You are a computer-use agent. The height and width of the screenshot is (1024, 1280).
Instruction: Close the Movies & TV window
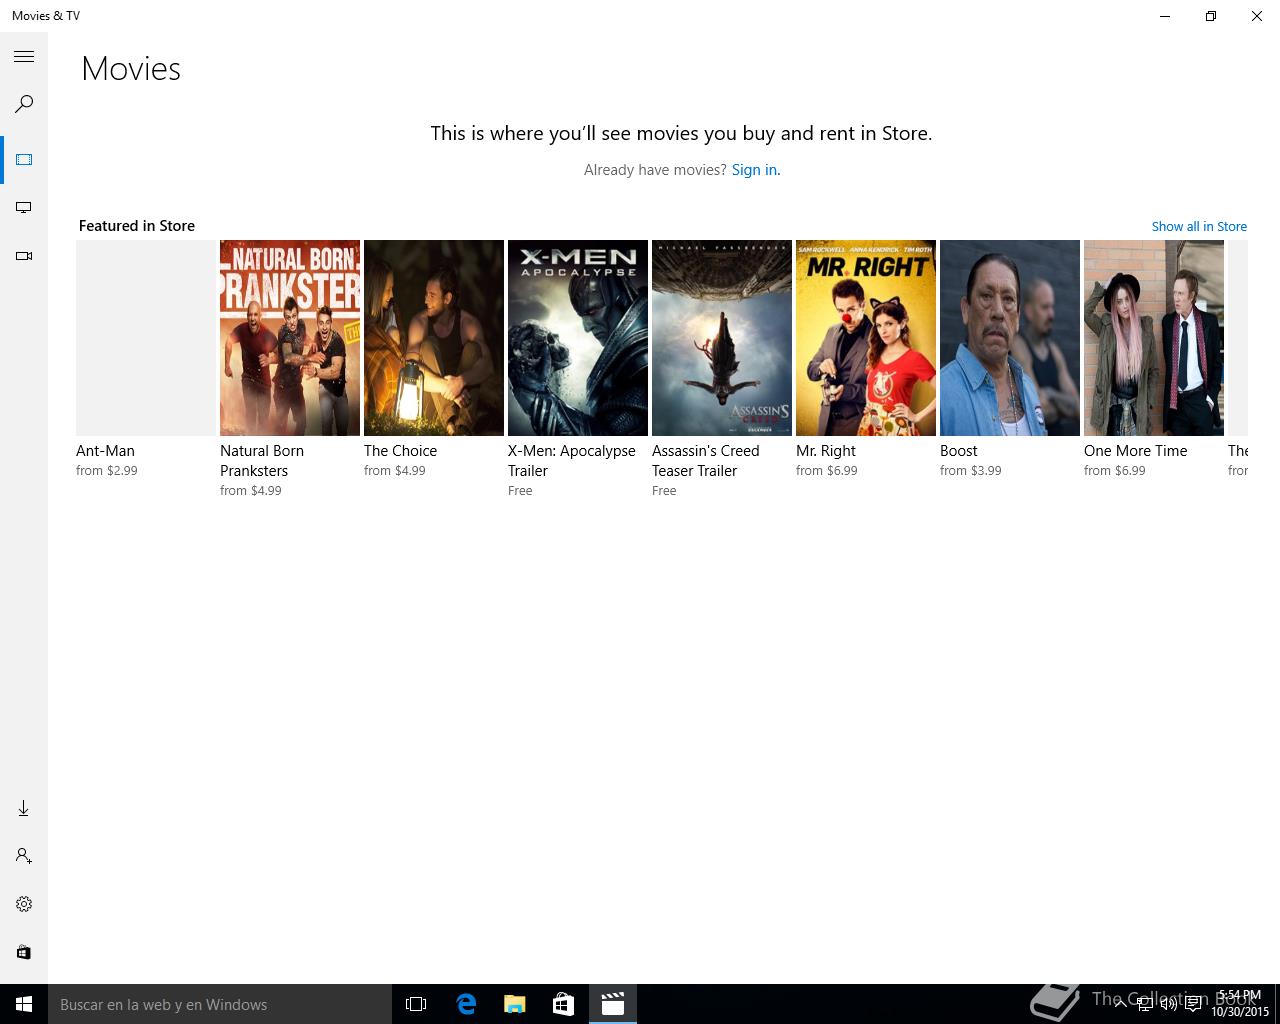point(1257,16)
